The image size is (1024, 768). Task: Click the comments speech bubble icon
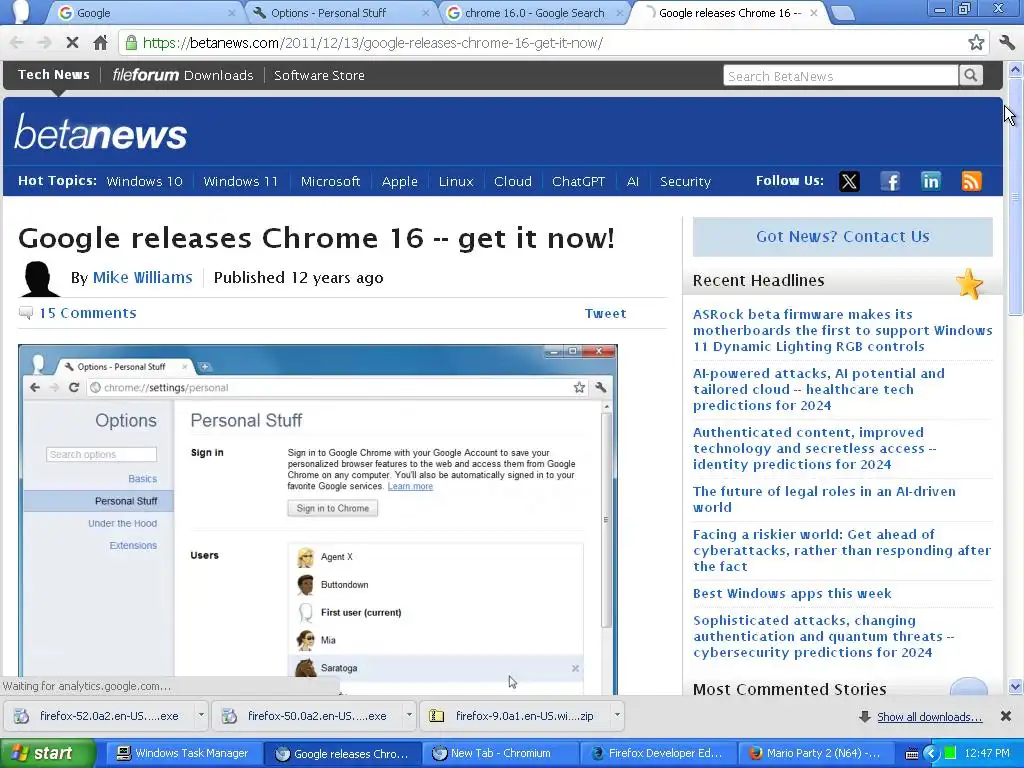coord(25,313)
